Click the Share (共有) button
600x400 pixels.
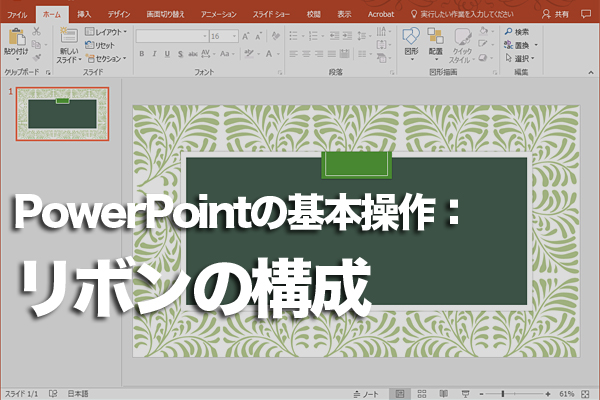[555, 14]
